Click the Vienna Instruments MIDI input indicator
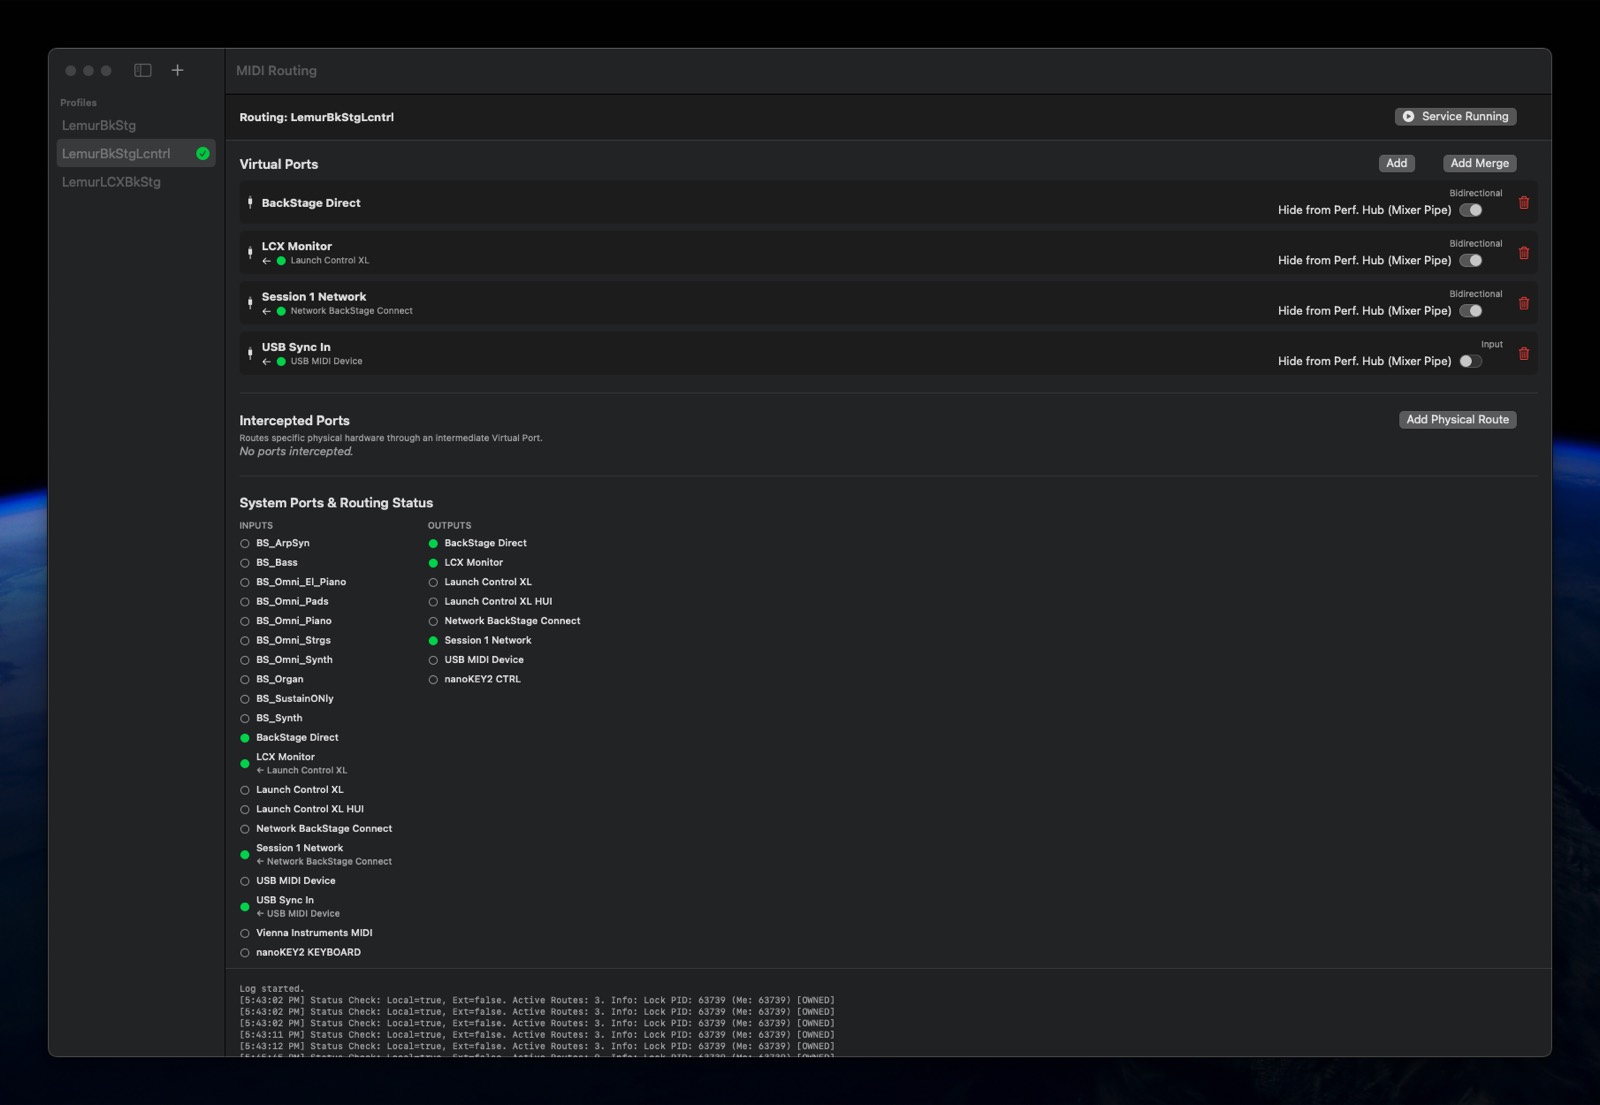 point(245,934)
